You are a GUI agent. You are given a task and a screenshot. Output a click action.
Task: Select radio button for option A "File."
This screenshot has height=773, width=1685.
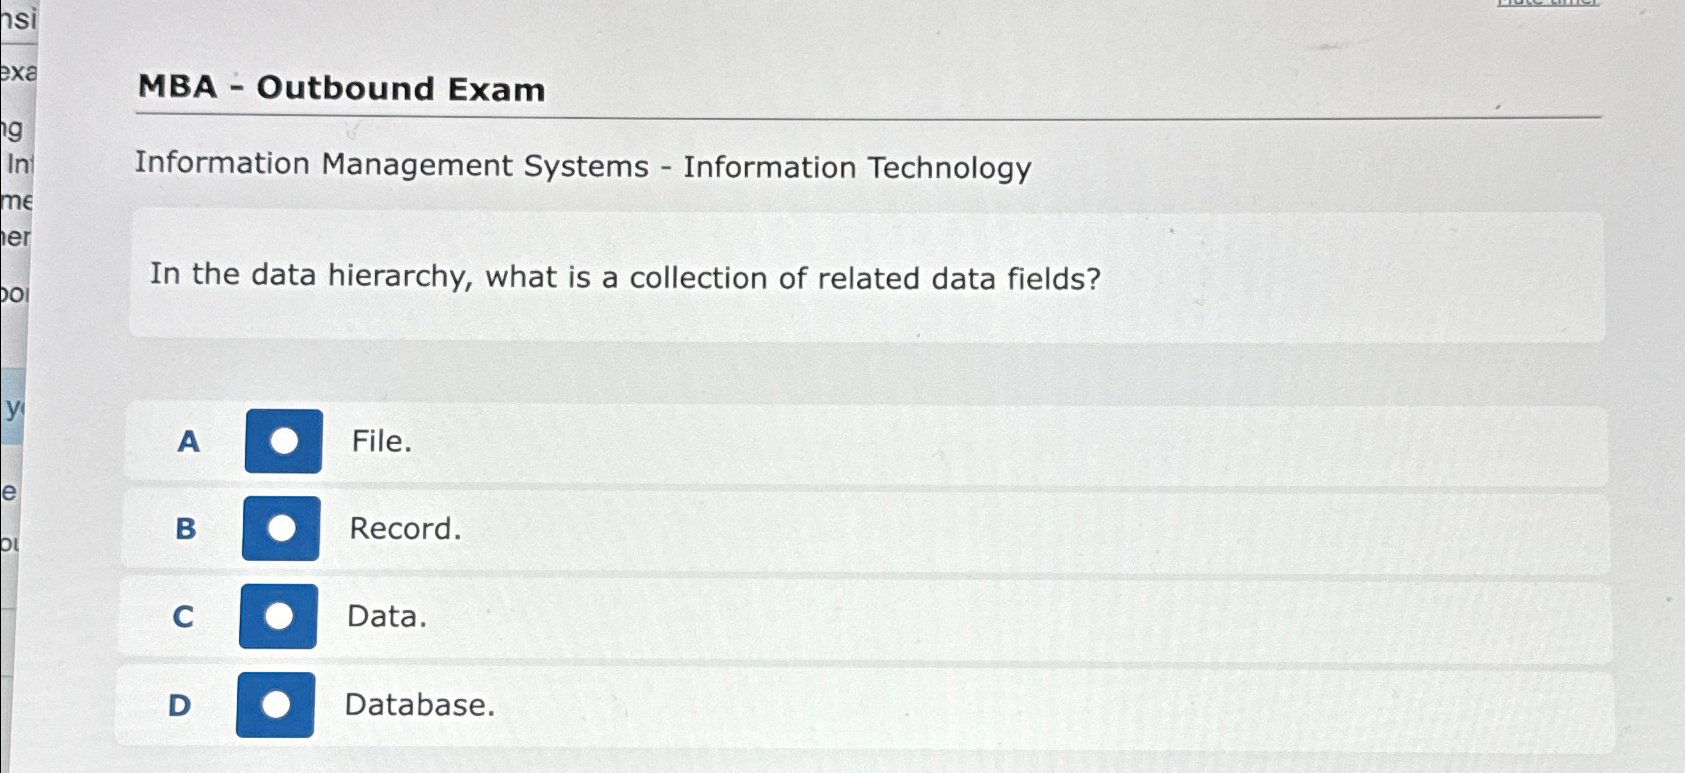tap(284, 441)
